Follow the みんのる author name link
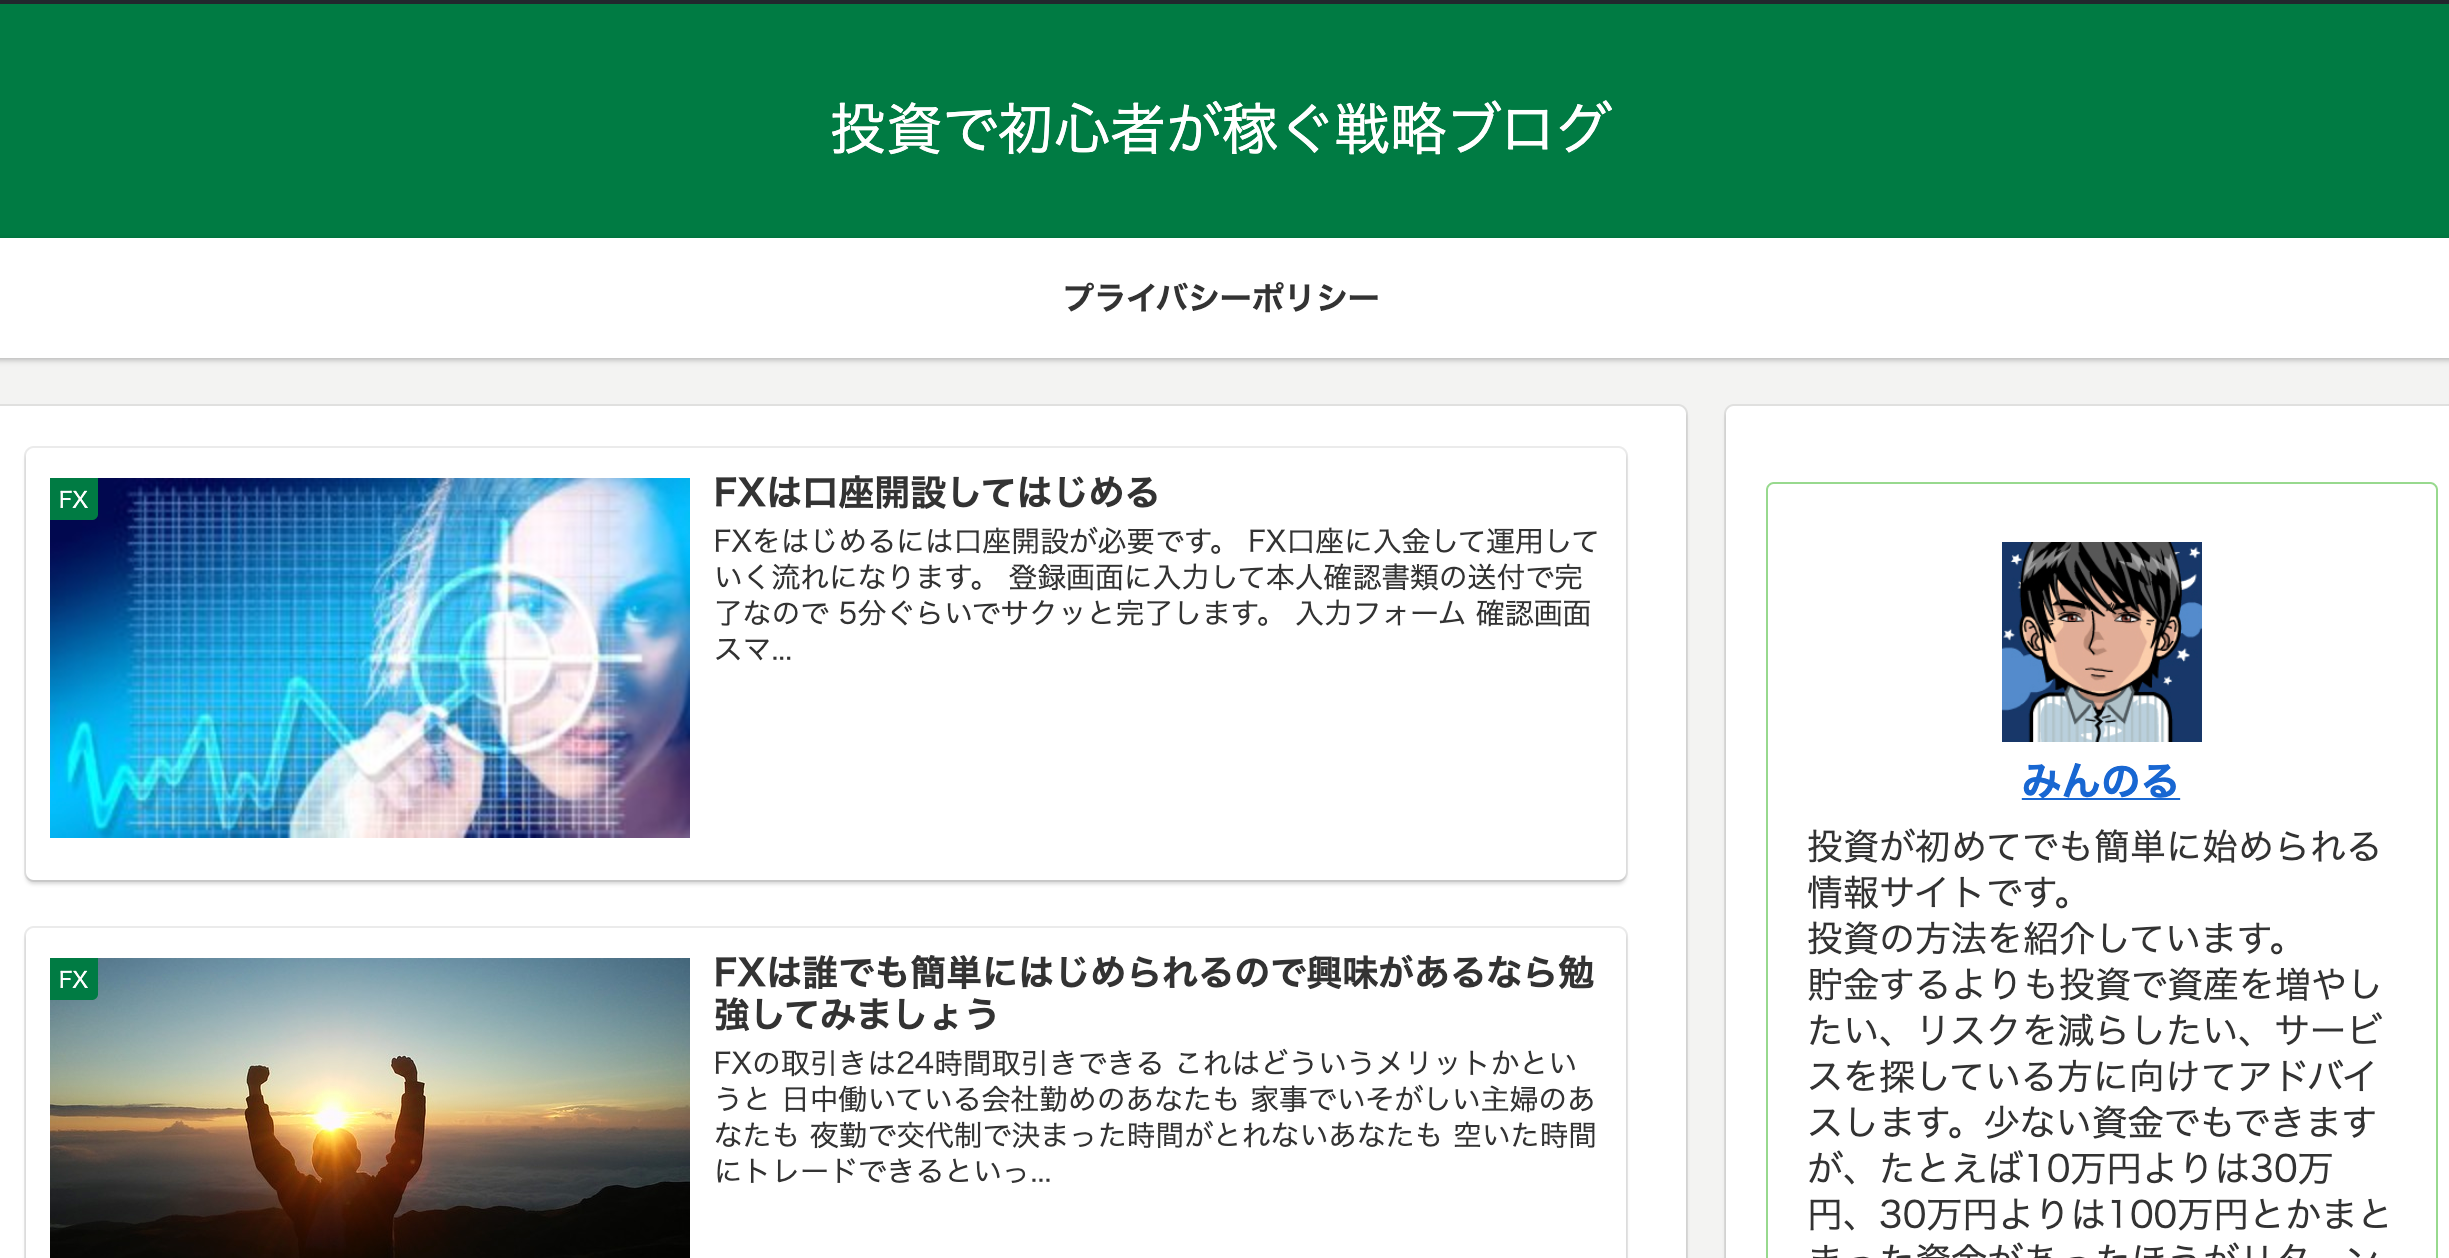The height and width of the screenshot is (1258, 2449). point(2100,781)
